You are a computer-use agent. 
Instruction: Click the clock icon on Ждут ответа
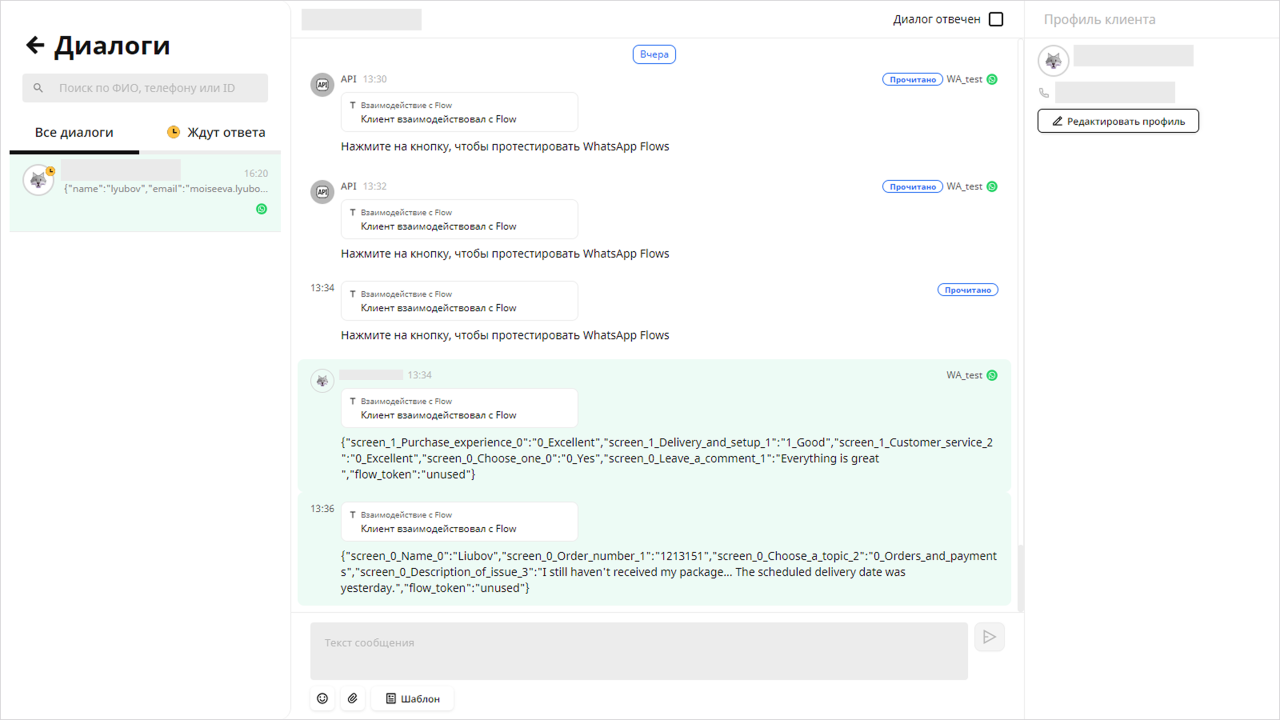[x=173, y=132]
